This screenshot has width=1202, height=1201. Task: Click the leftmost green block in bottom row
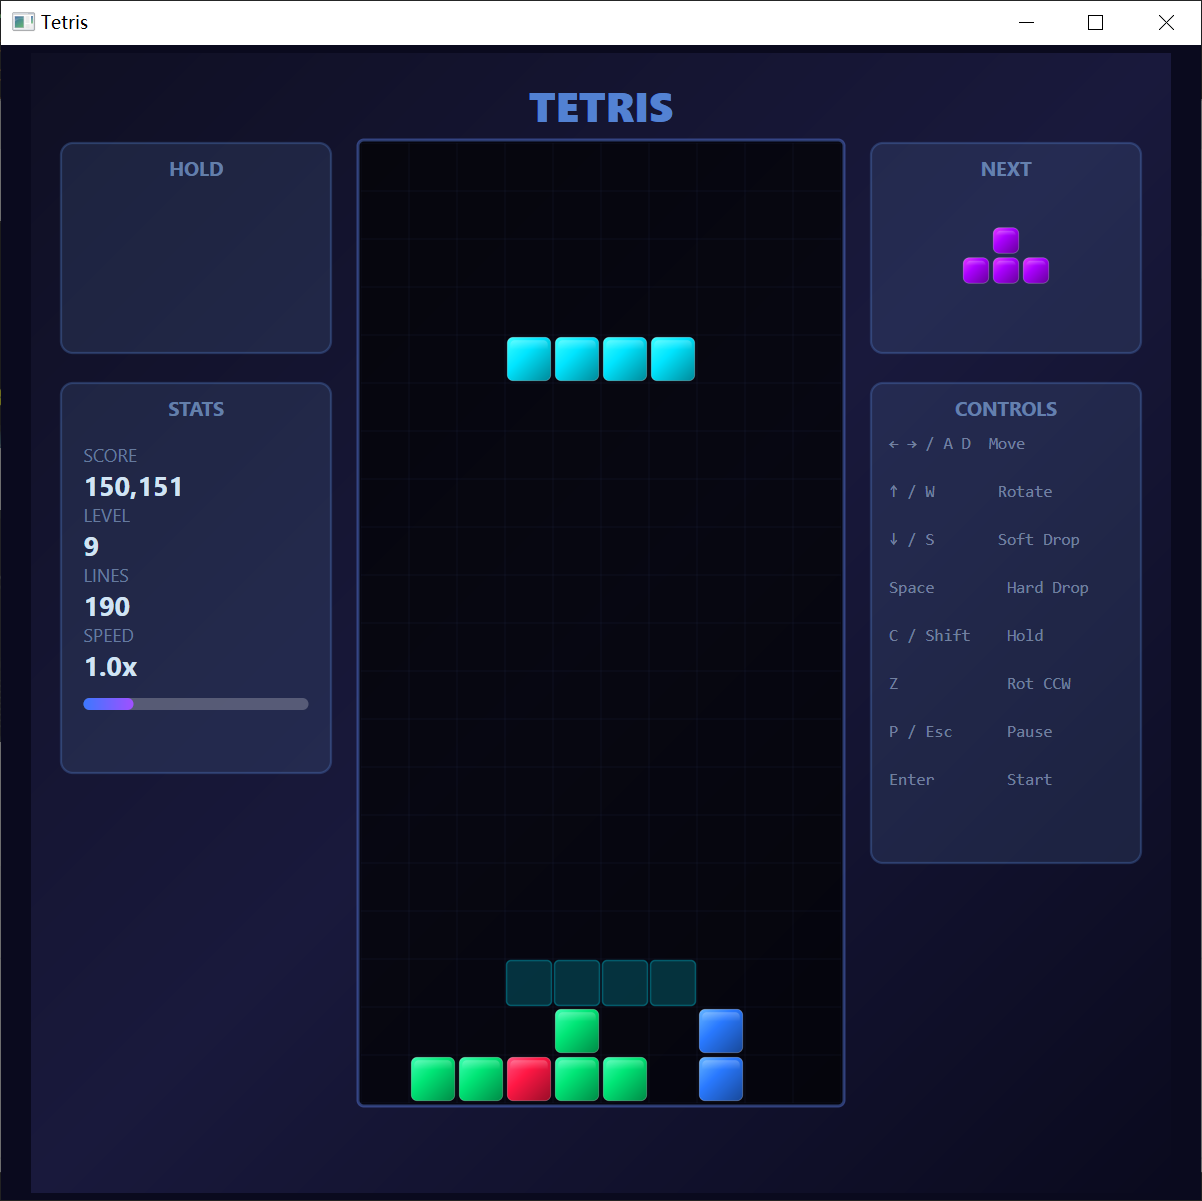pyautogui.click(x=433, y=1079)
